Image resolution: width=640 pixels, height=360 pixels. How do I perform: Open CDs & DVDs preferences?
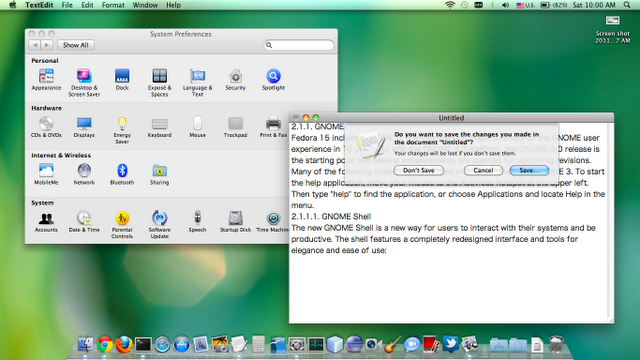tap(46, 127)
